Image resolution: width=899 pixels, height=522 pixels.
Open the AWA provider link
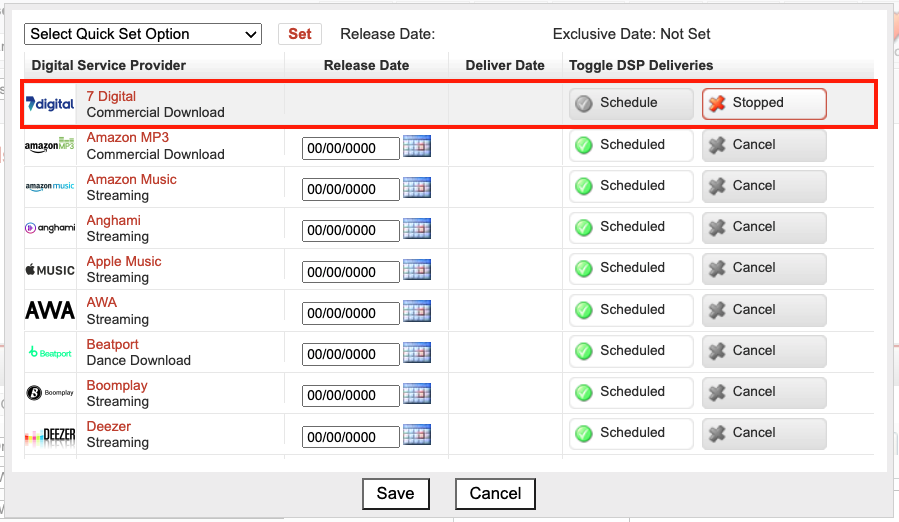101,302
